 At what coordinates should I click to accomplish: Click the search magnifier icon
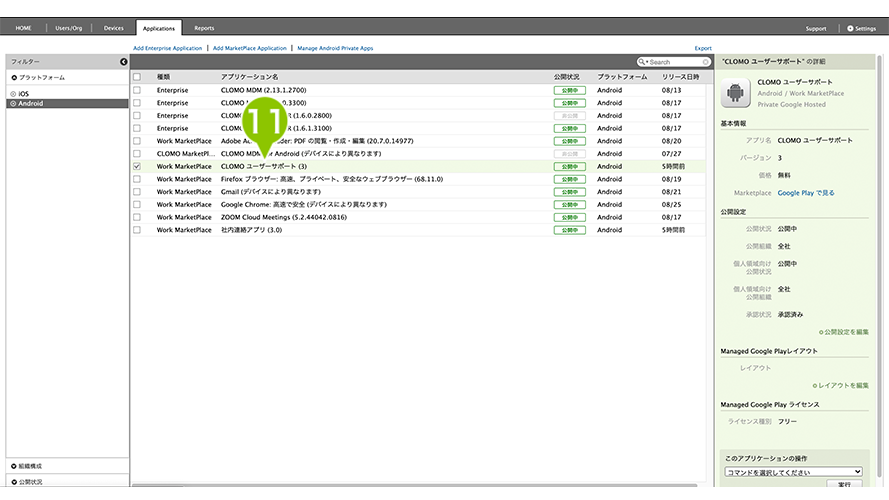(x=642, y=62)
